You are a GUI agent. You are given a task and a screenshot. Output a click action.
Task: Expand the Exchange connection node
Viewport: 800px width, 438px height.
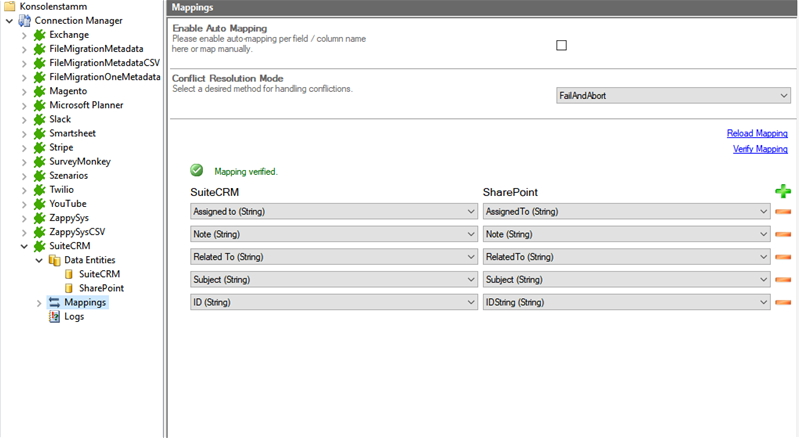[24, 35]
